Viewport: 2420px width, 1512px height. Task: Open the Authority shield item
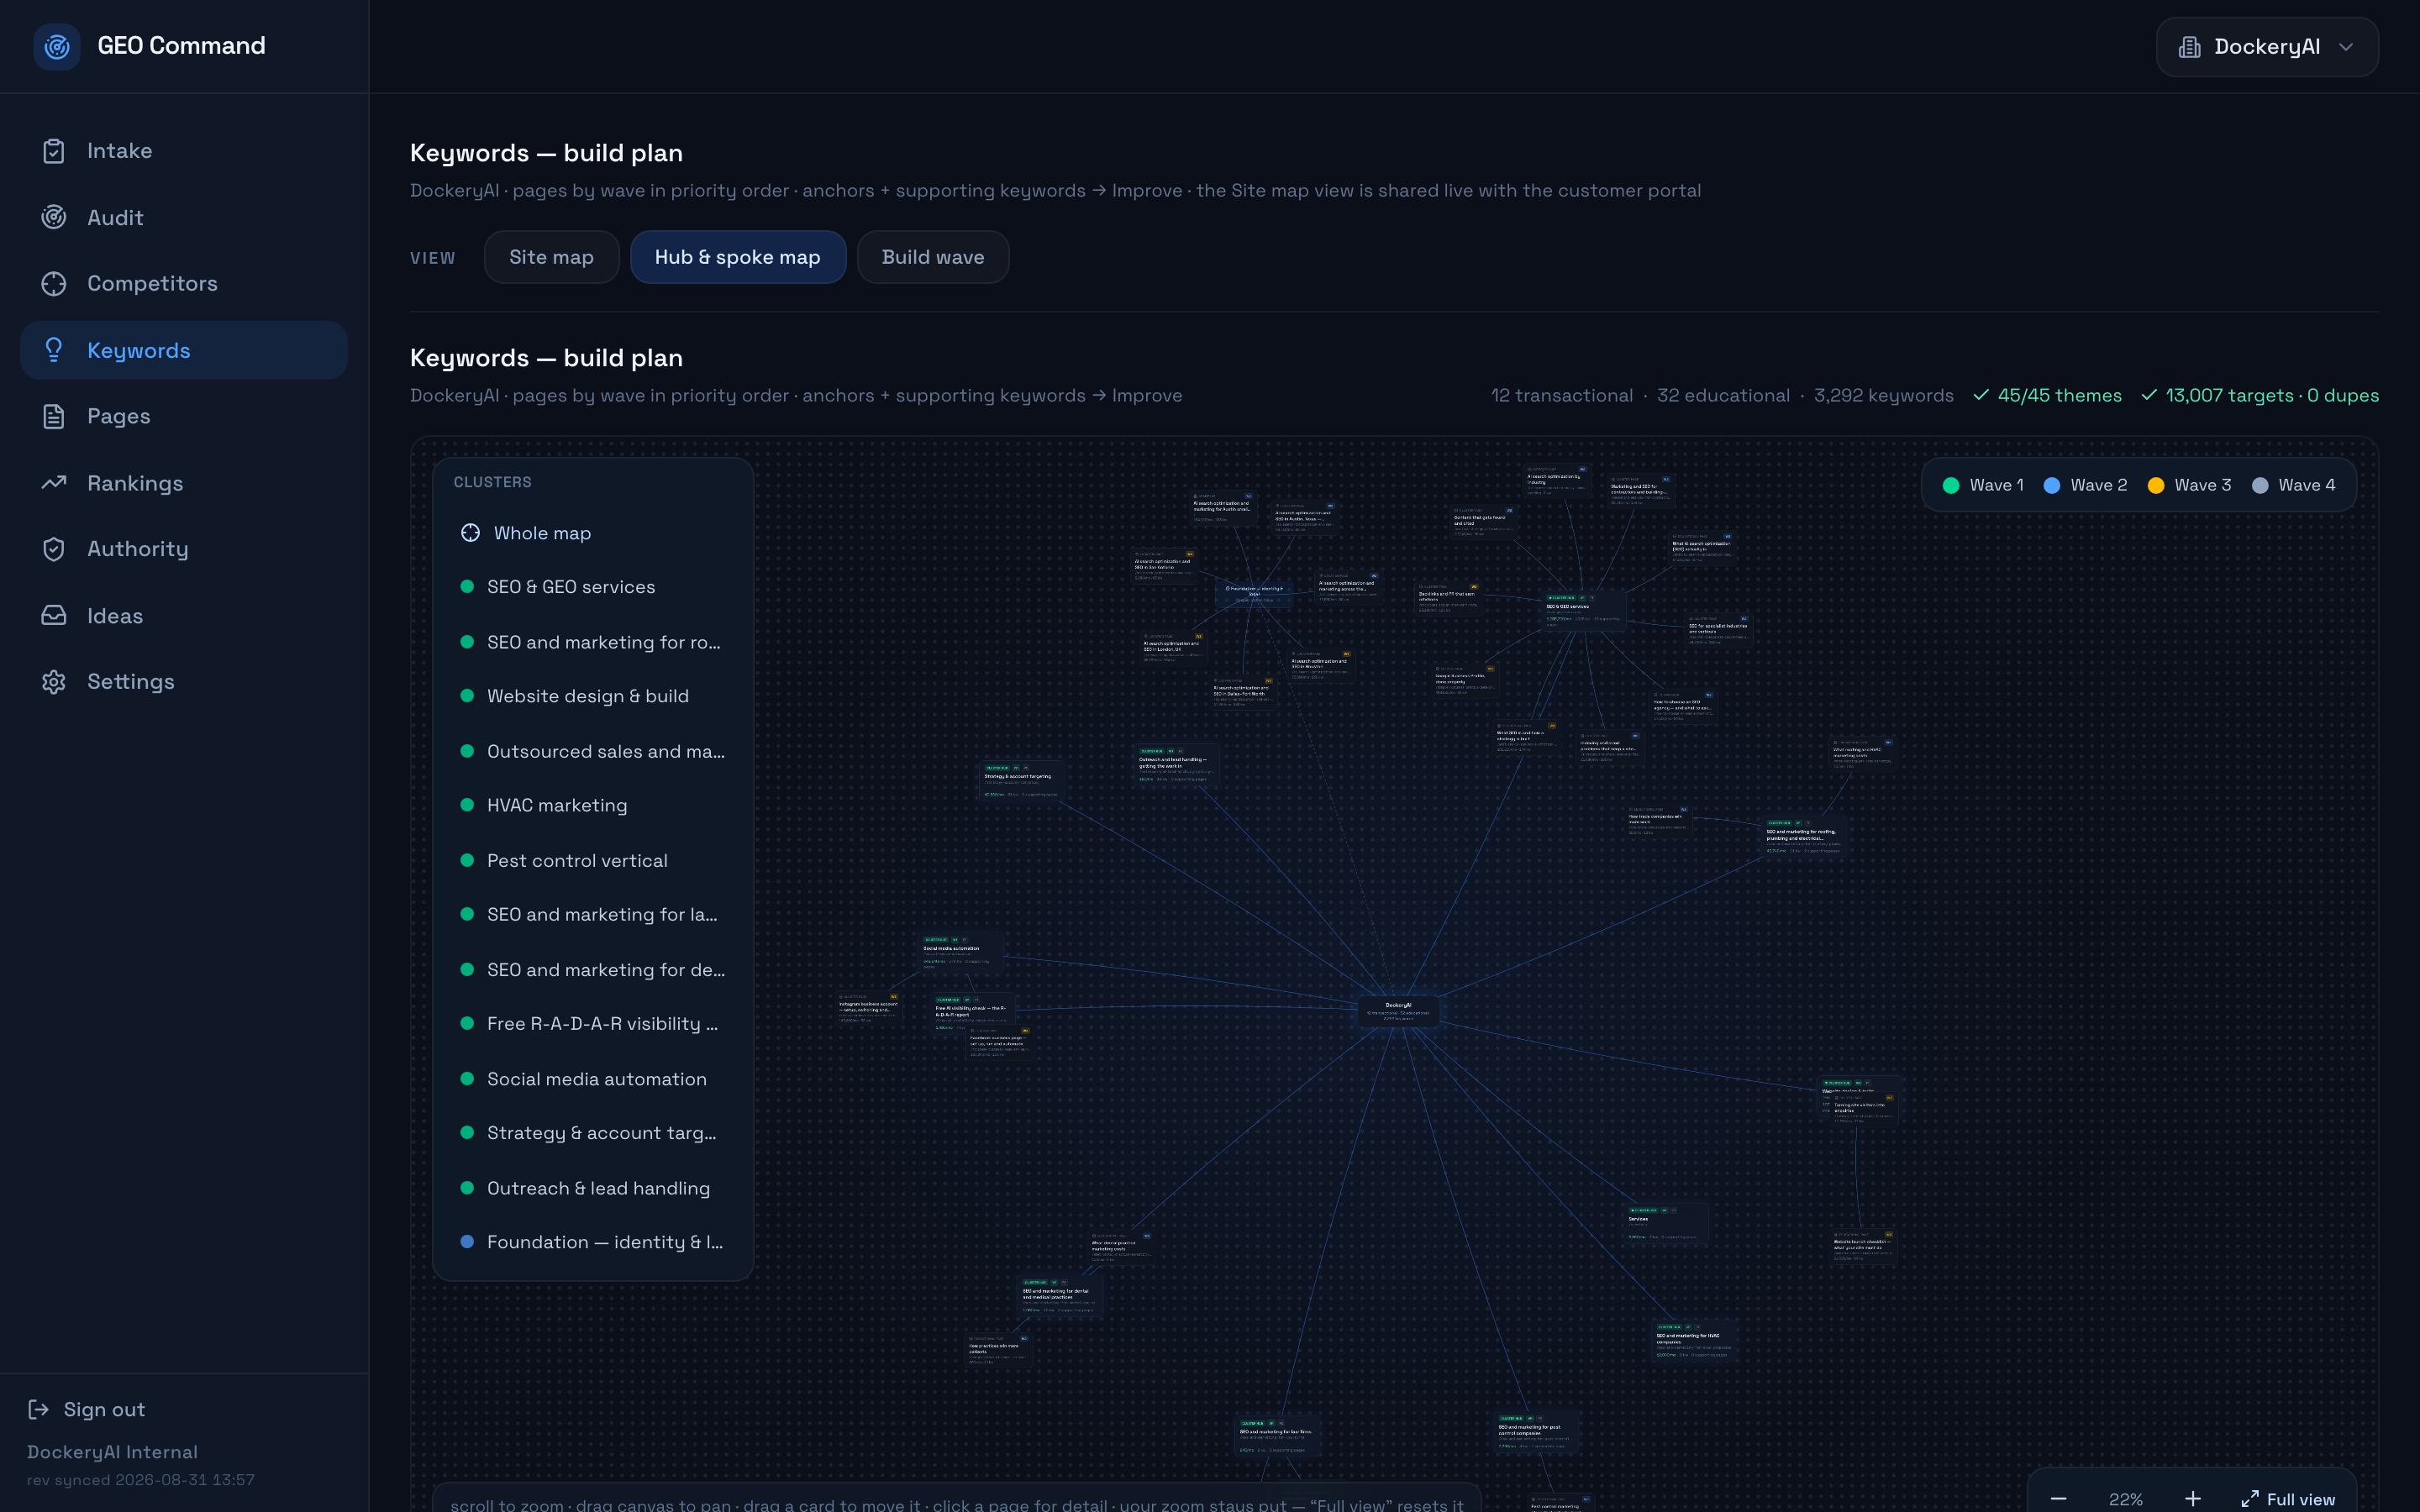pos(184,549)
